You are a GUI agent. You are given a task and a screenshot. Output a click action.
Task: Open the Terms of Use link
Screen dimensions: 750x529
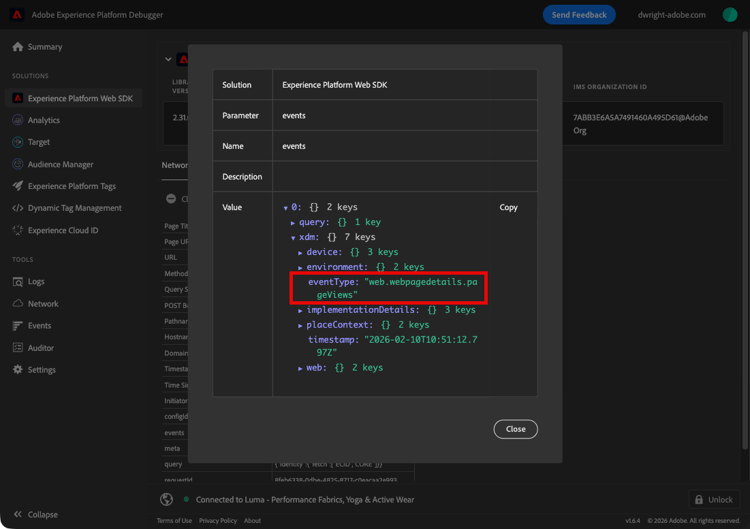coord(174,520)
